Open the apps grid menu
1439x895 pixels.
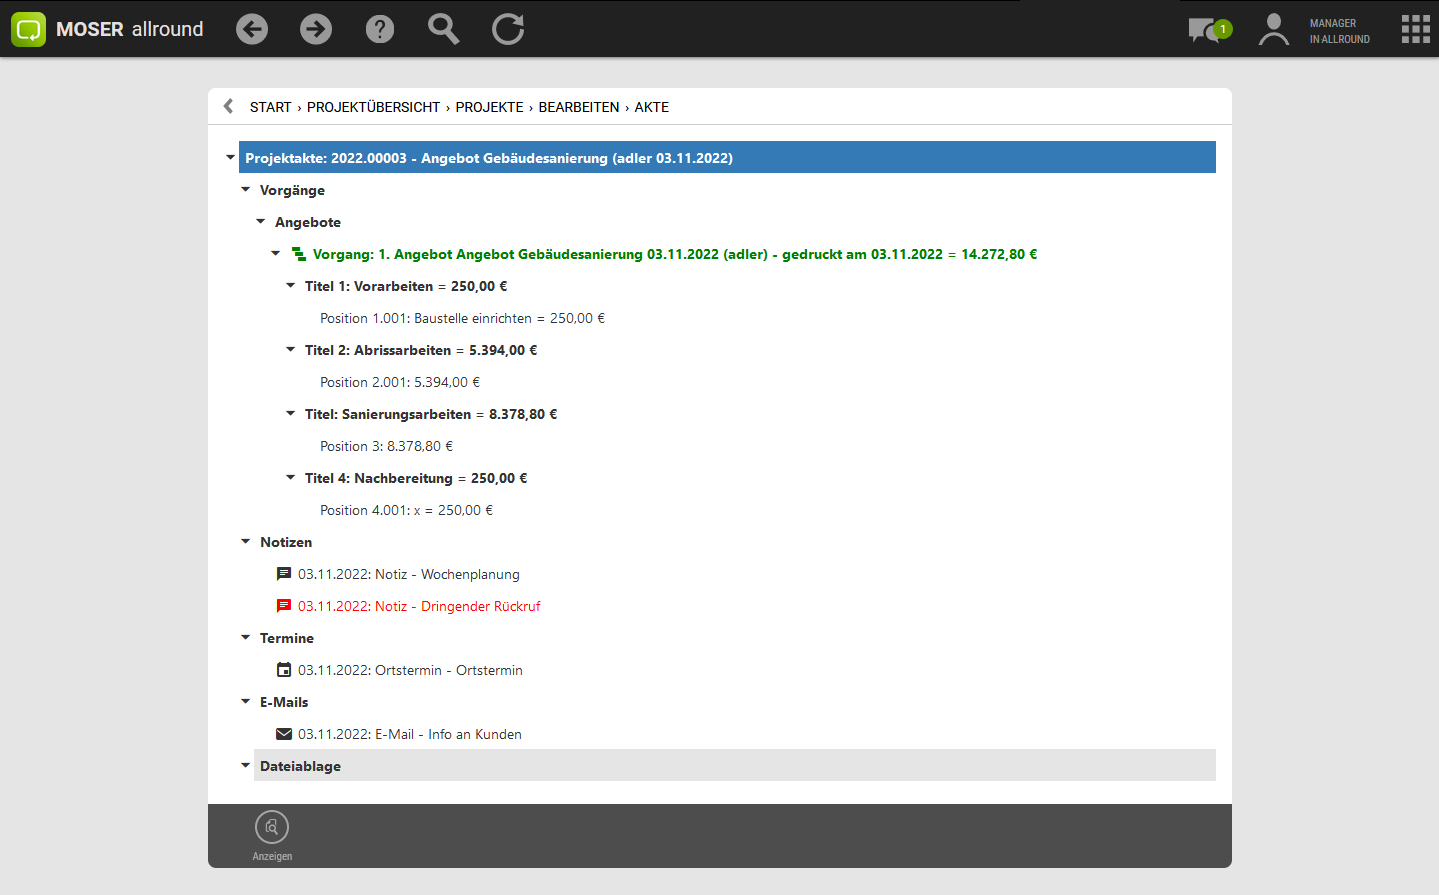[x=1415, y=29]
